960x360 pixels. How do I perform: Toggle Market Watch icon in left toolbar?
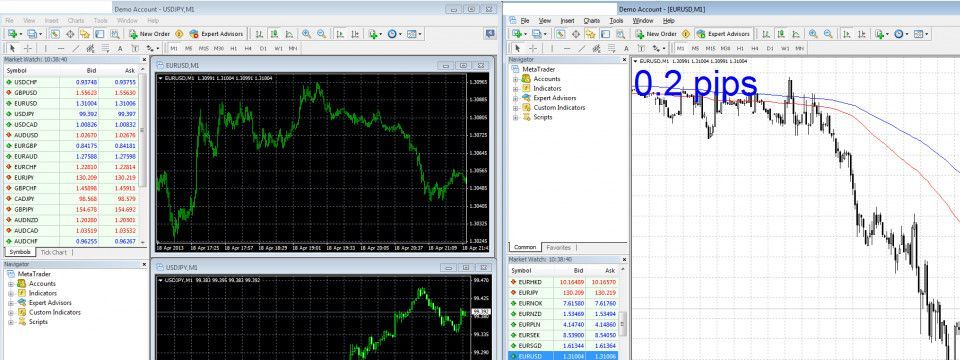(x=54, y=34)
